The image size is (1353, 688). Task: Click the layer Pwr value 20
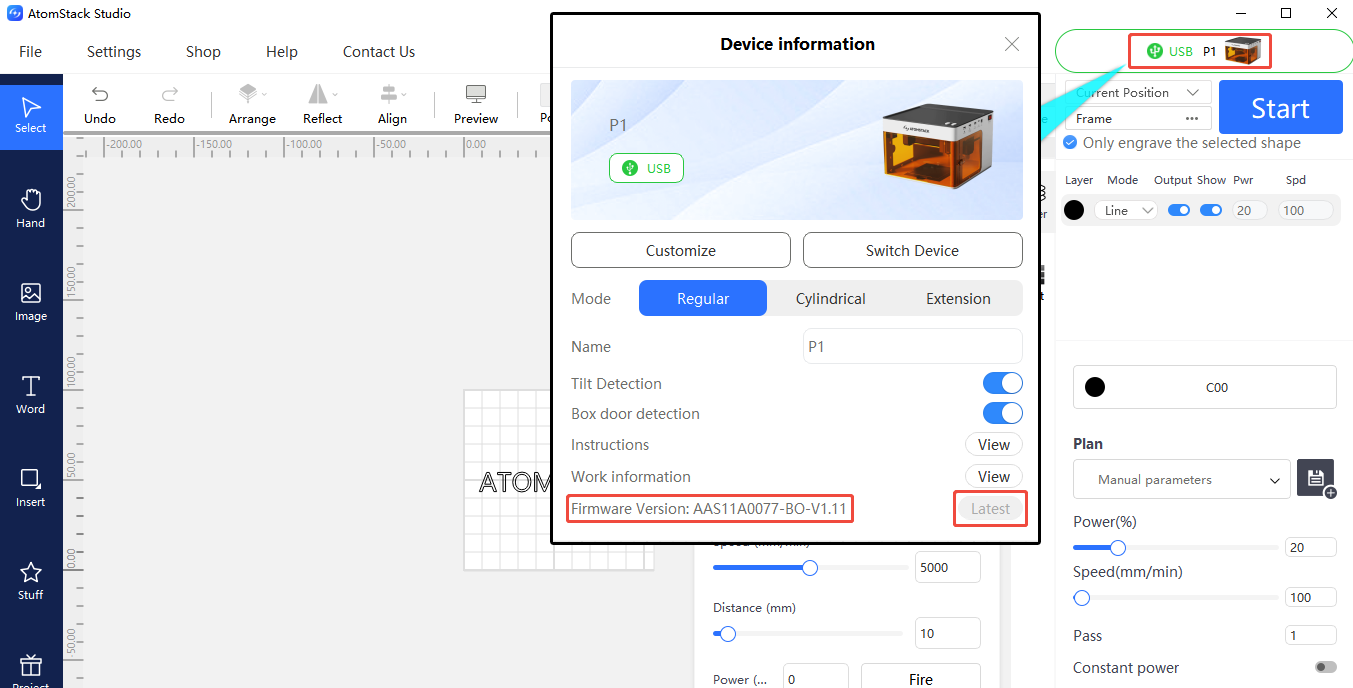point(1249,210)
